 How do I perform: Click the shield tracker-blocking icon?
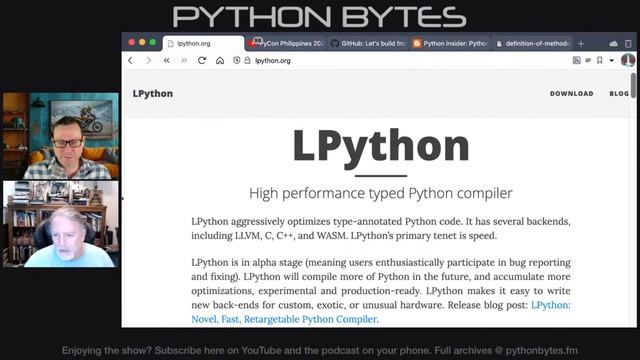tap(237, 60)
